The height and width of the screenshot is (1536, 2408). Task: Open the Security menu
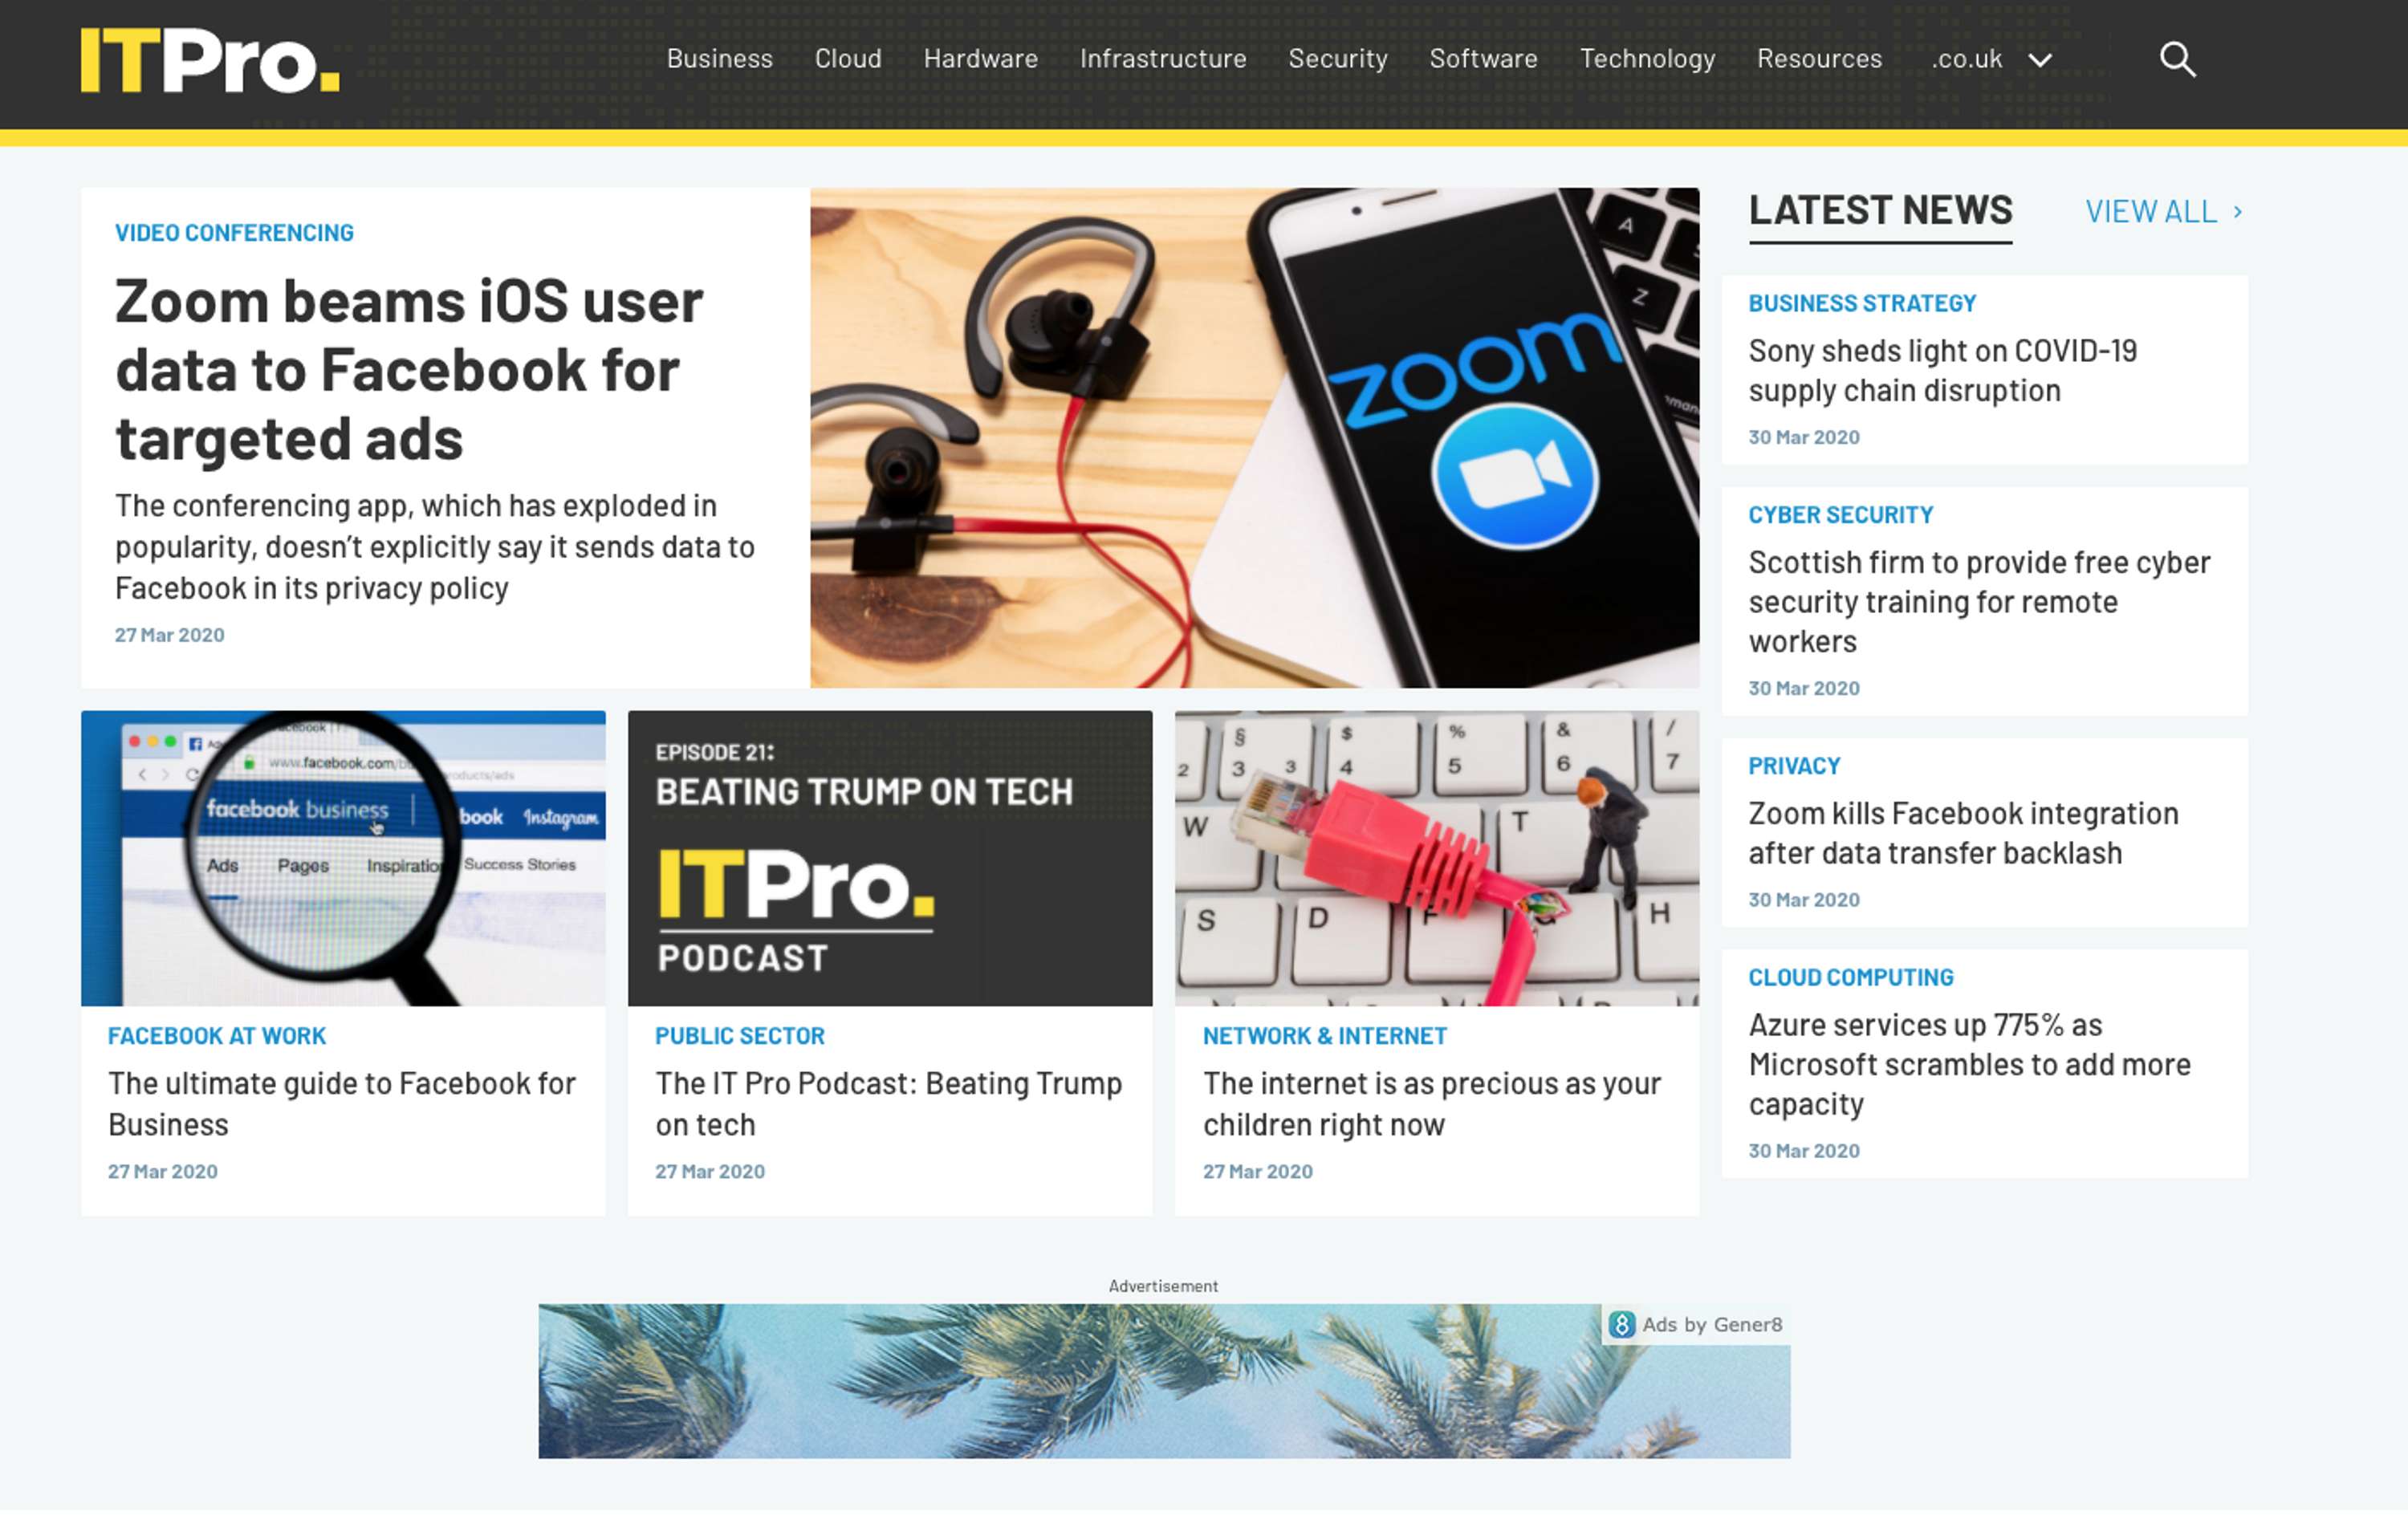tap(1338, 59)
